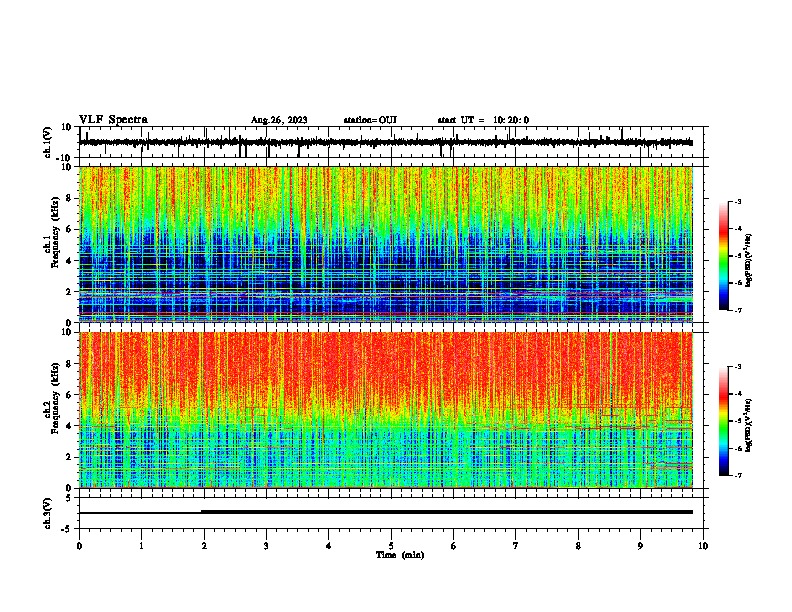792x612 pixels.
Task: Click the ch.1 color bar log(PSD) unit label
Action: pyautogui.click(x=749, y=260)
